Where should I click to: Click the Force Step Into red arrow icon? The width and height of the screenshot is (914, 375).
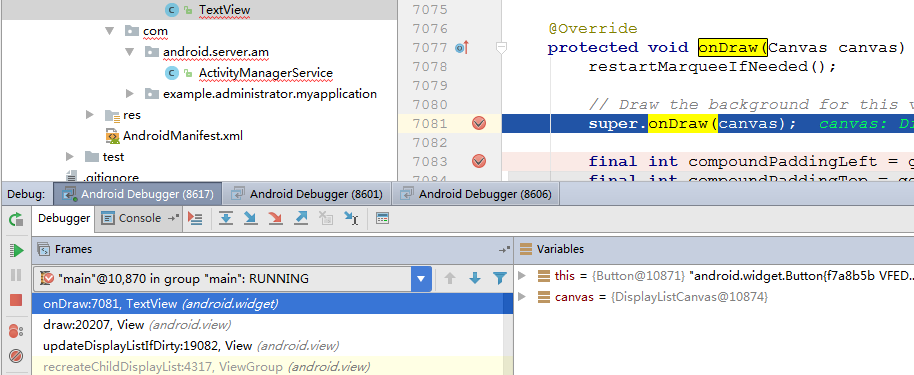pos(275,219)
